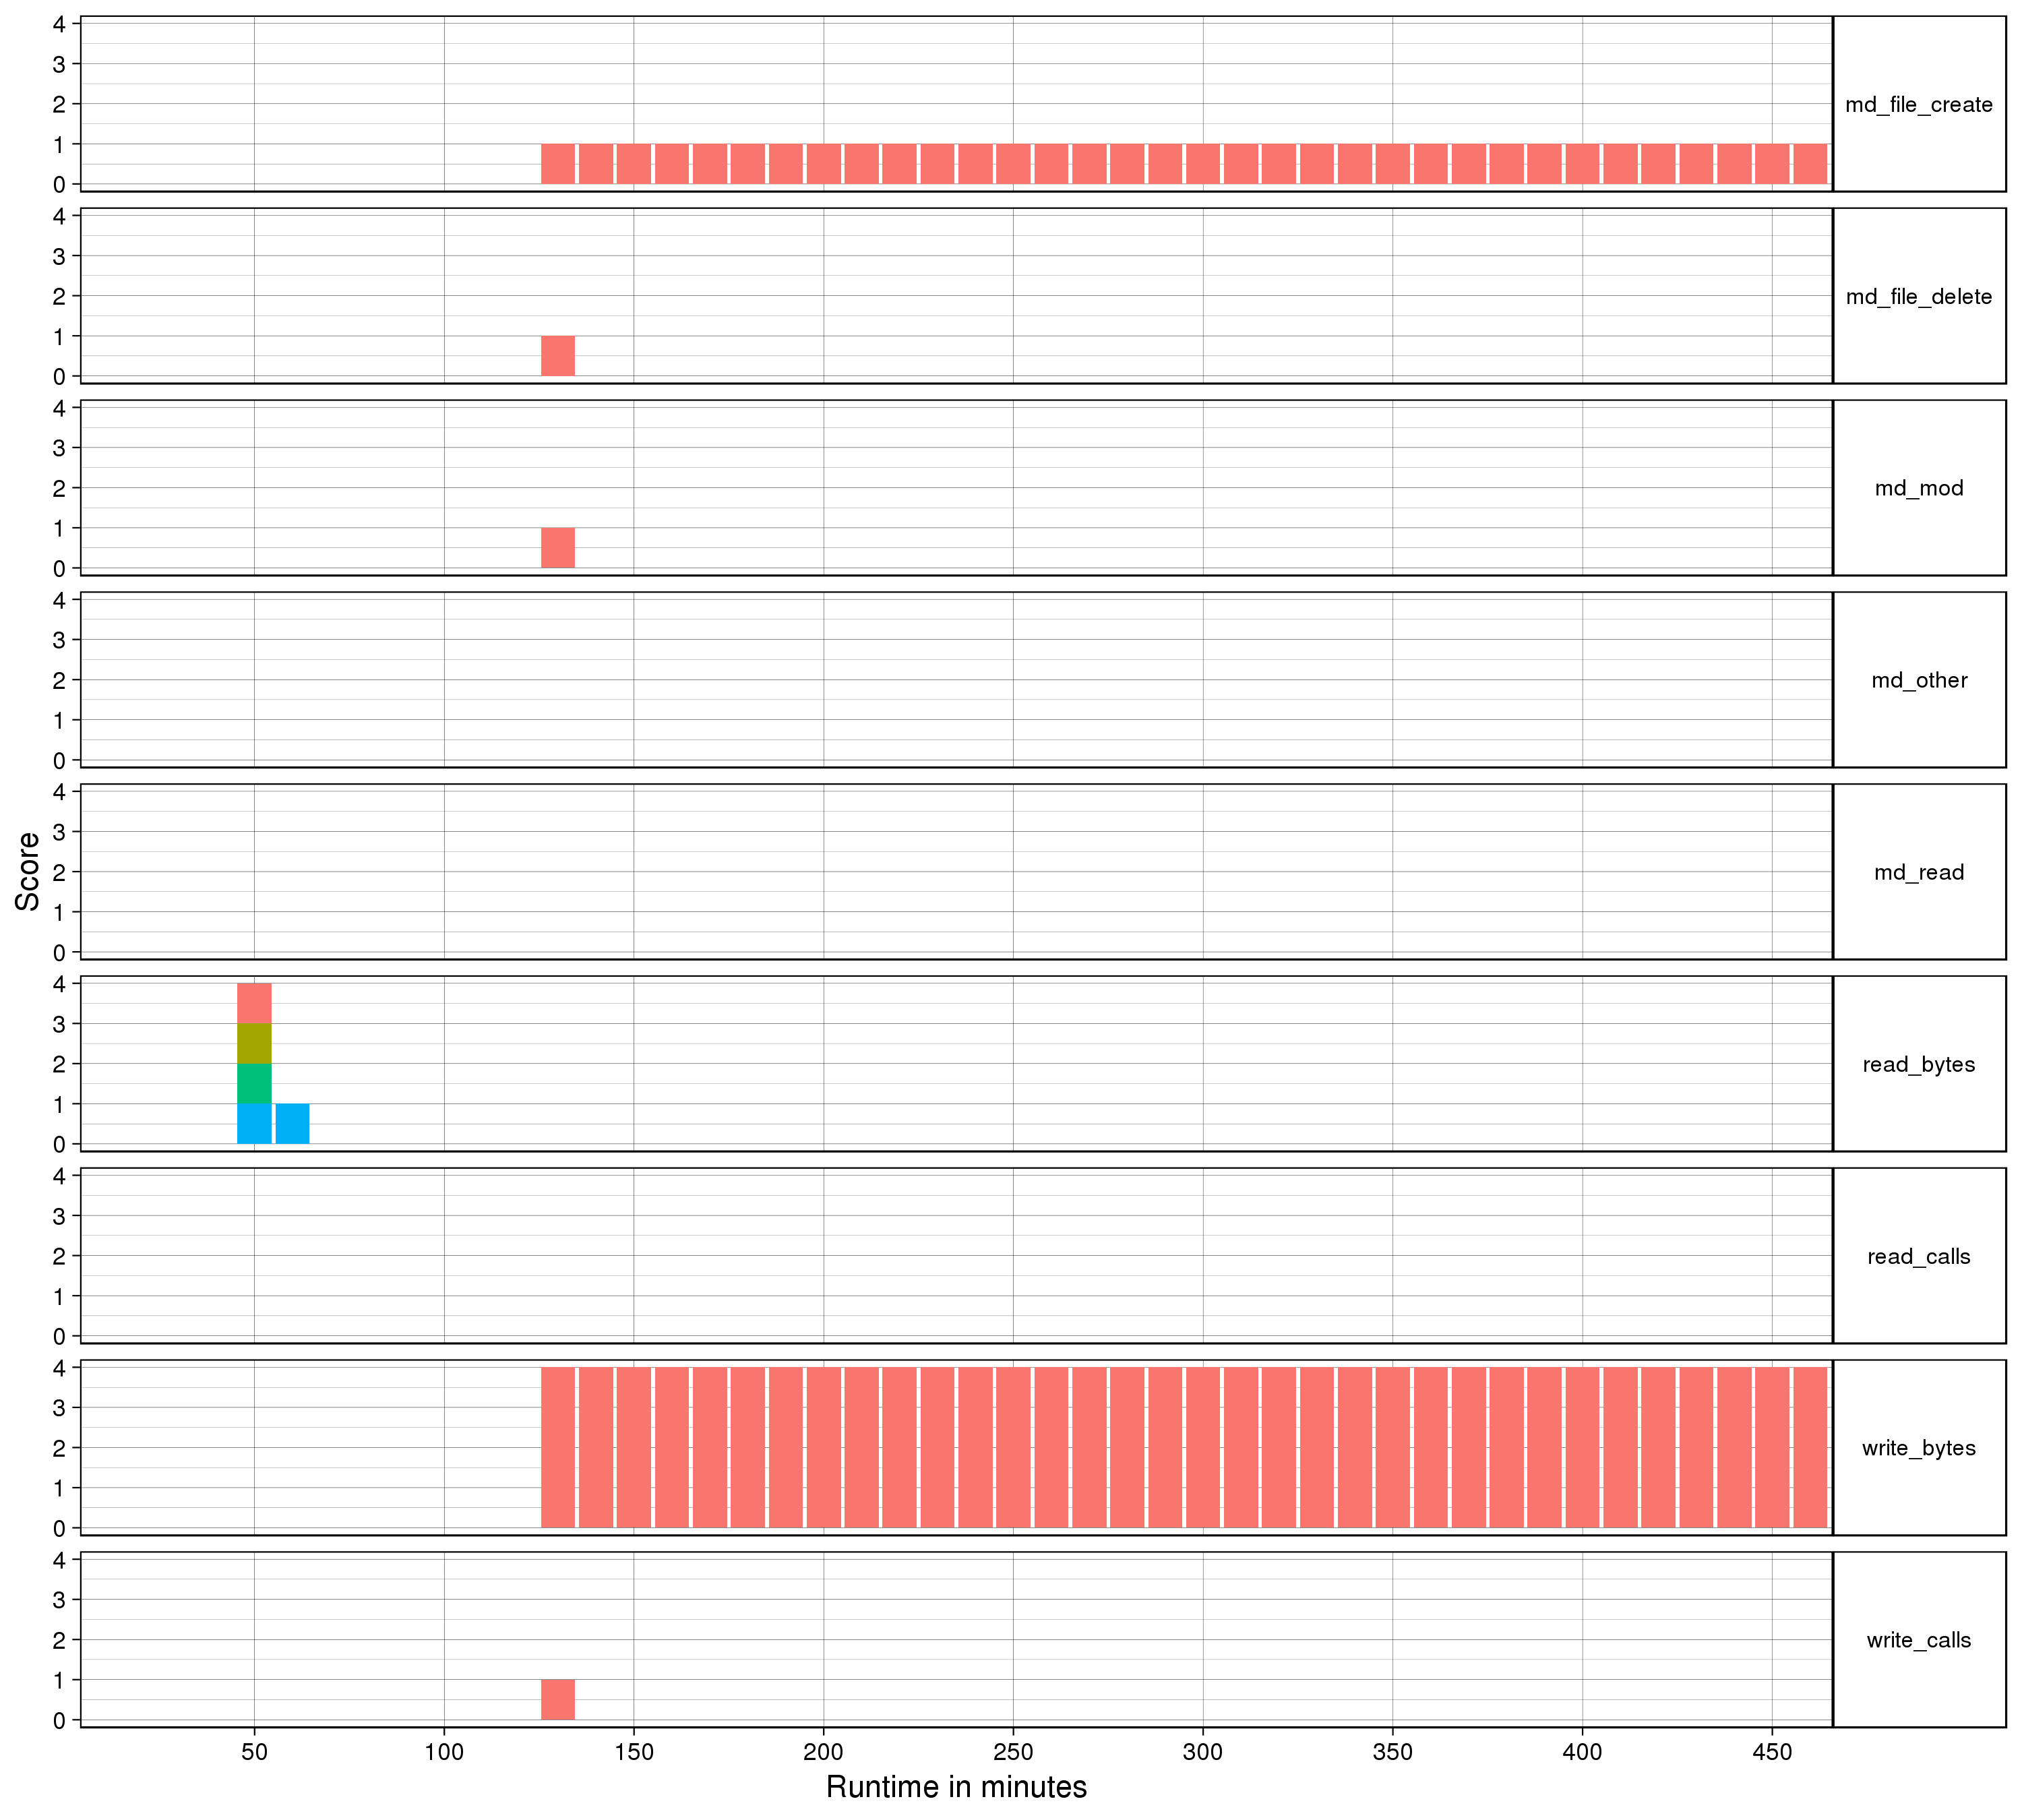Click the write_calls facet label
The width and height of the screenshot is (2022, 1820).
1918,1641
